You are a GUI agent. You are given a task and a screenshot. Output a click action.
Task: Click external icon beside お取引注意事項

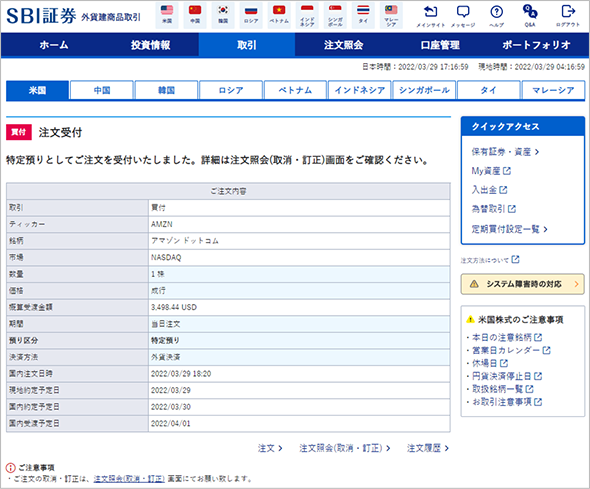[x=538, y=402]
